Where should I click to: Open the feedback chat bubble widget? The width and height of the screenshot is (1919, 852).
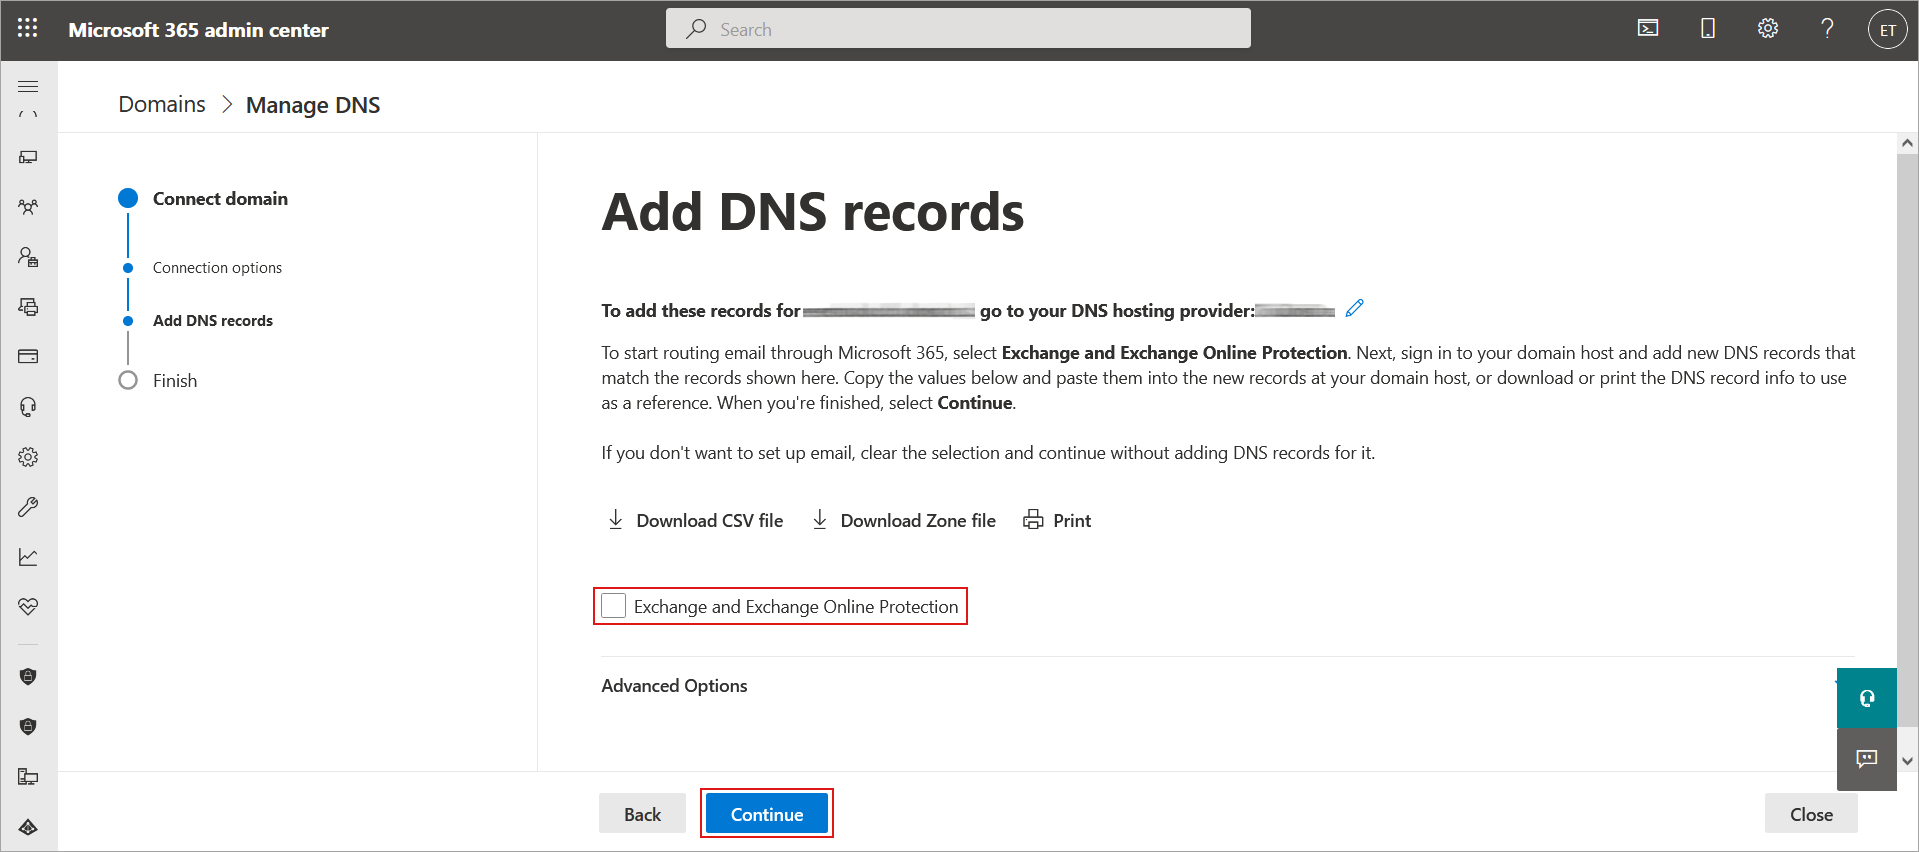(x=1866, y=759)
